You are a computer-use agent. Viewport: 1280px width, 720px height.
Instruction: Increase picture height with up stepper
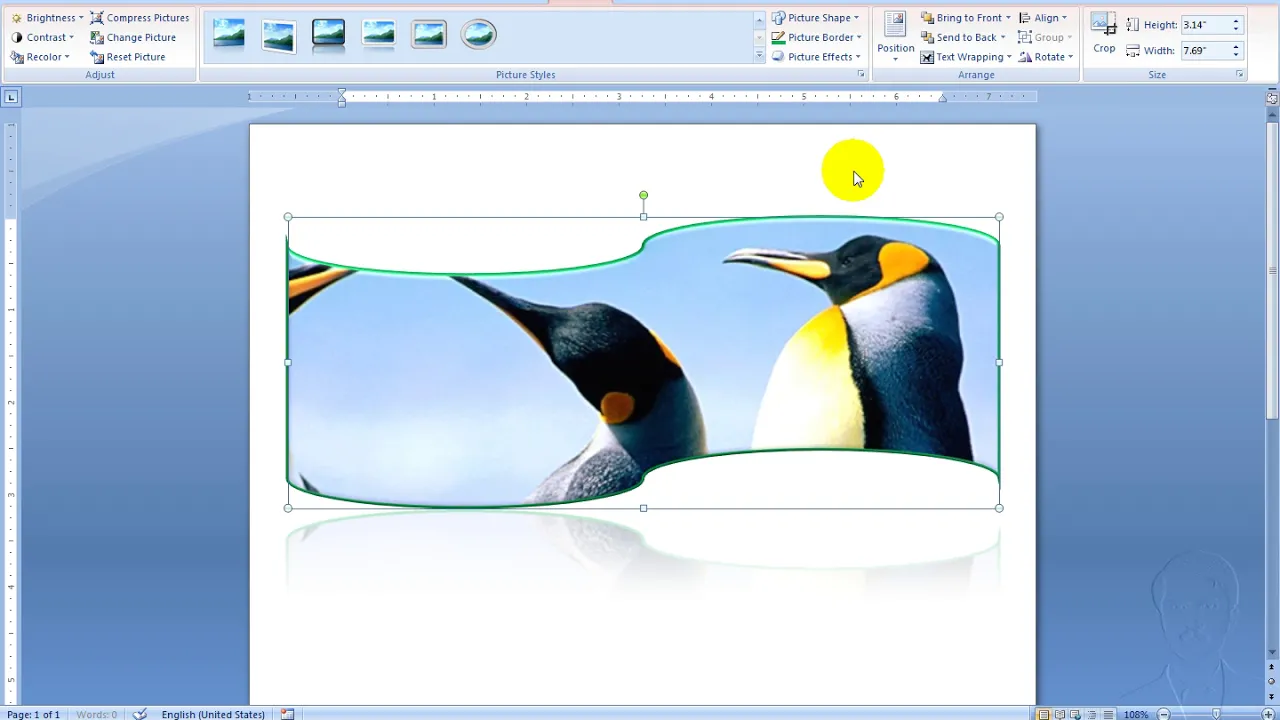[1236, 20]
